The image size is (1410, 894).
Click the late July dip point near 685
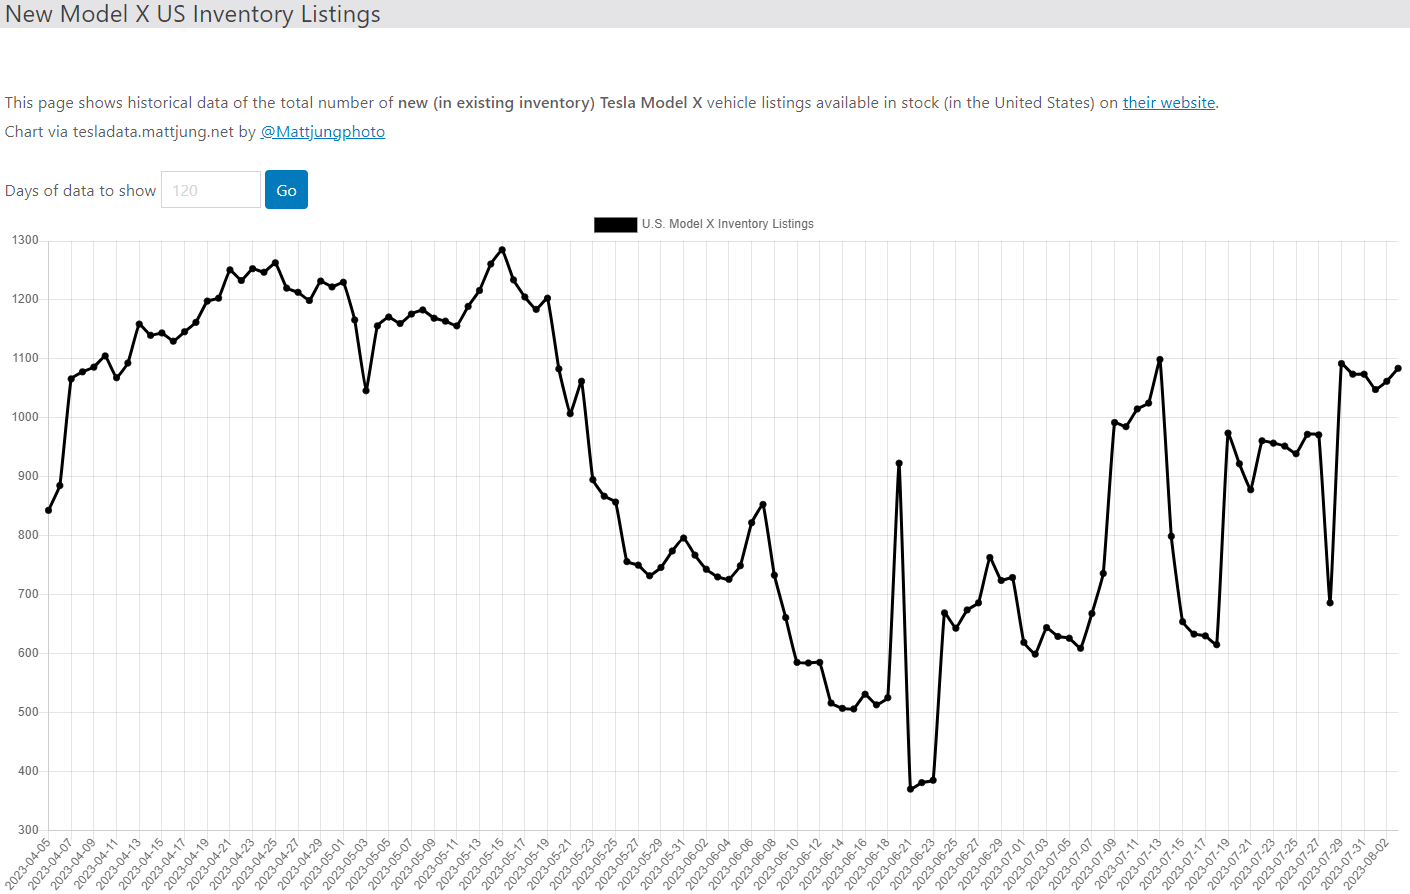pyautogui.click(x=1330, y=603)
